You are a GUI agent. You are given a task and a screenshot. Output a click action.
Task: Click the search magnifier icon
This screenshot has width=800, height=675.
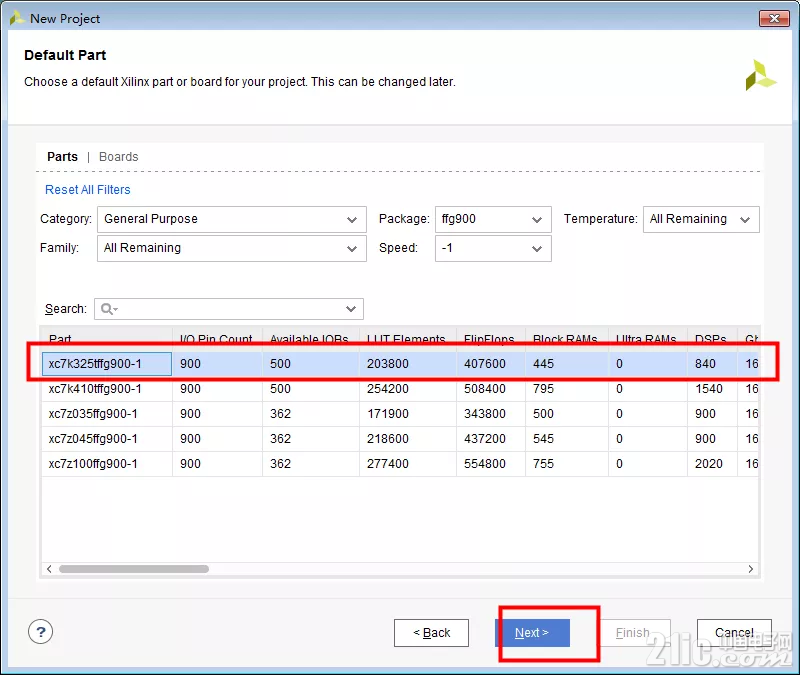tap(108, 309)
